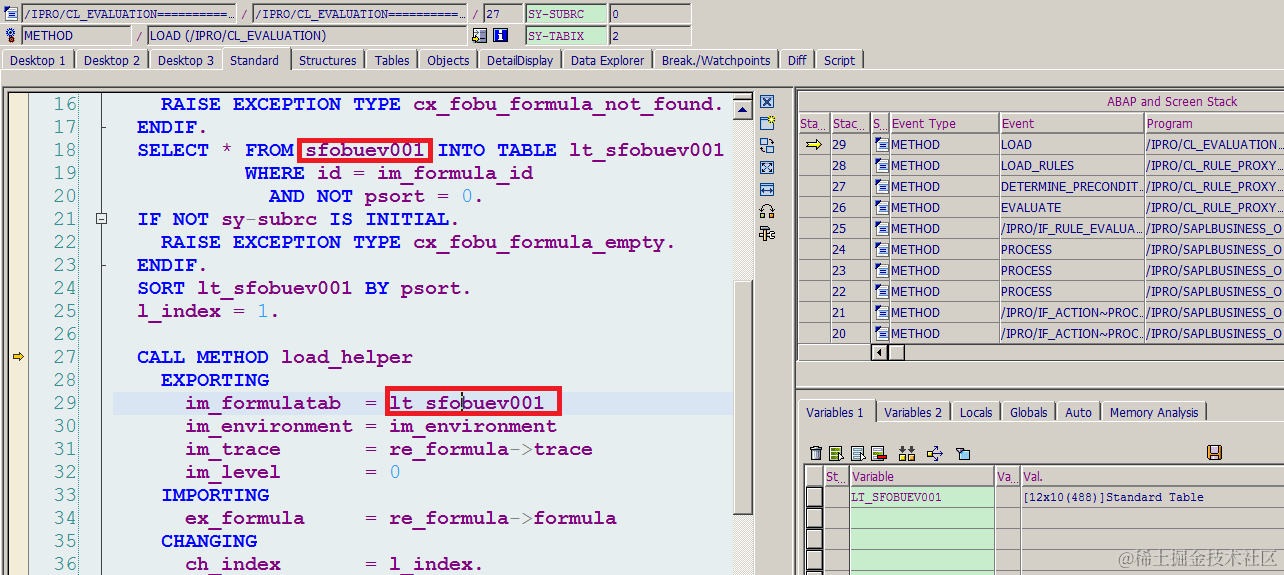Click the yellow current-line arrow at line 27

17,356
